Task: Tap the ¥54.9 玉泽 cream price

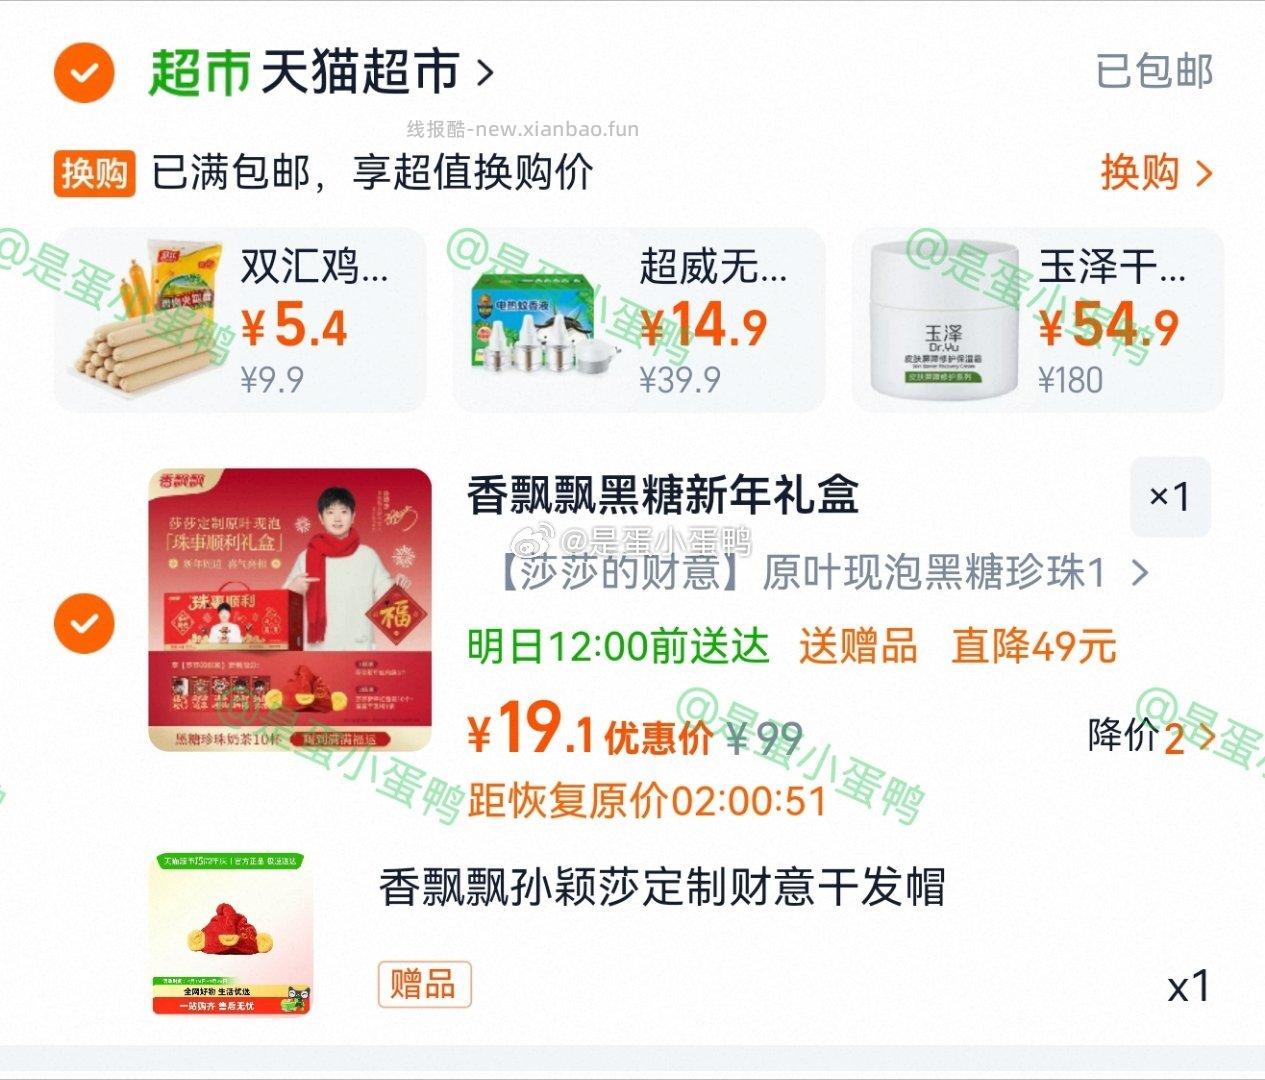Action: (1108, 327)
